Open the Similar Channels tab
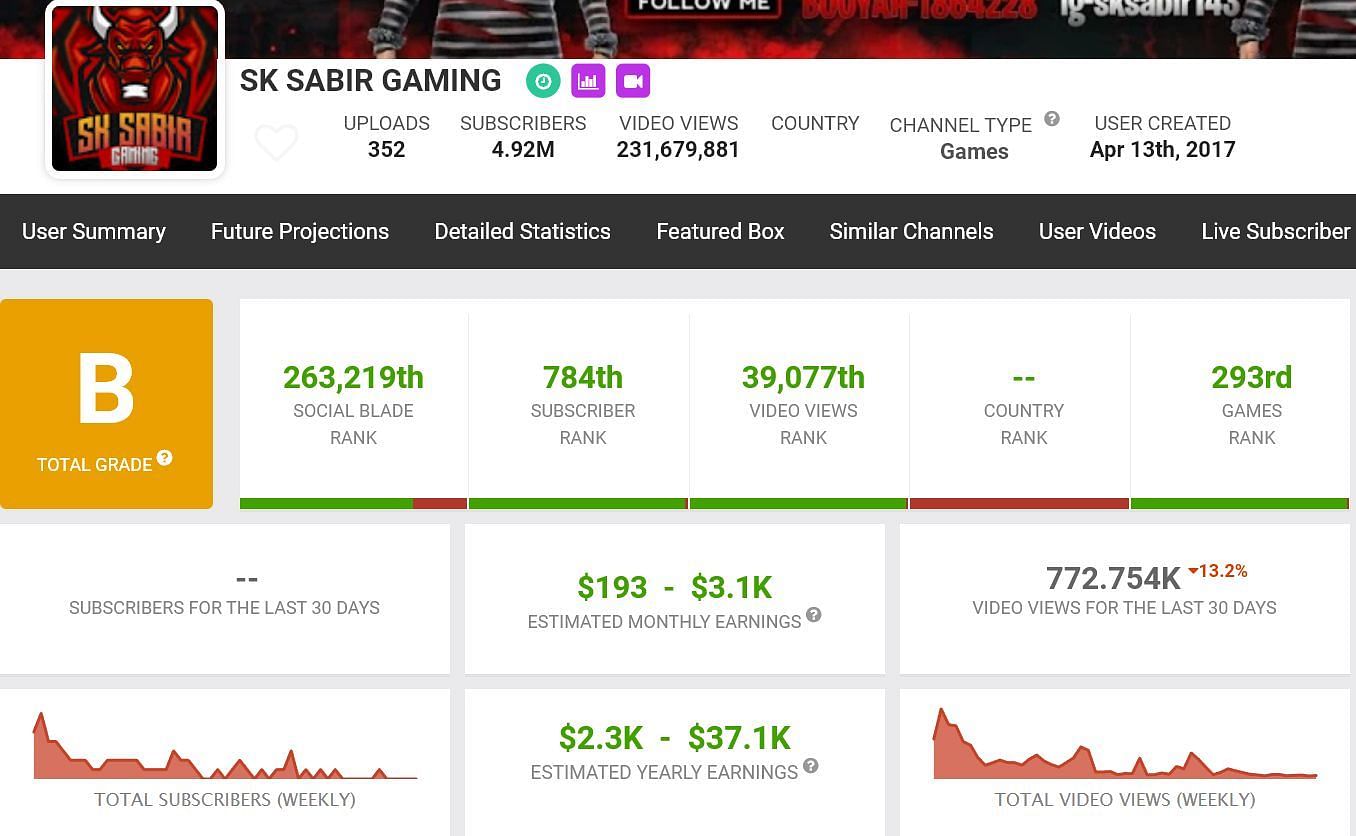1356x836 pixels. [911, 231]
